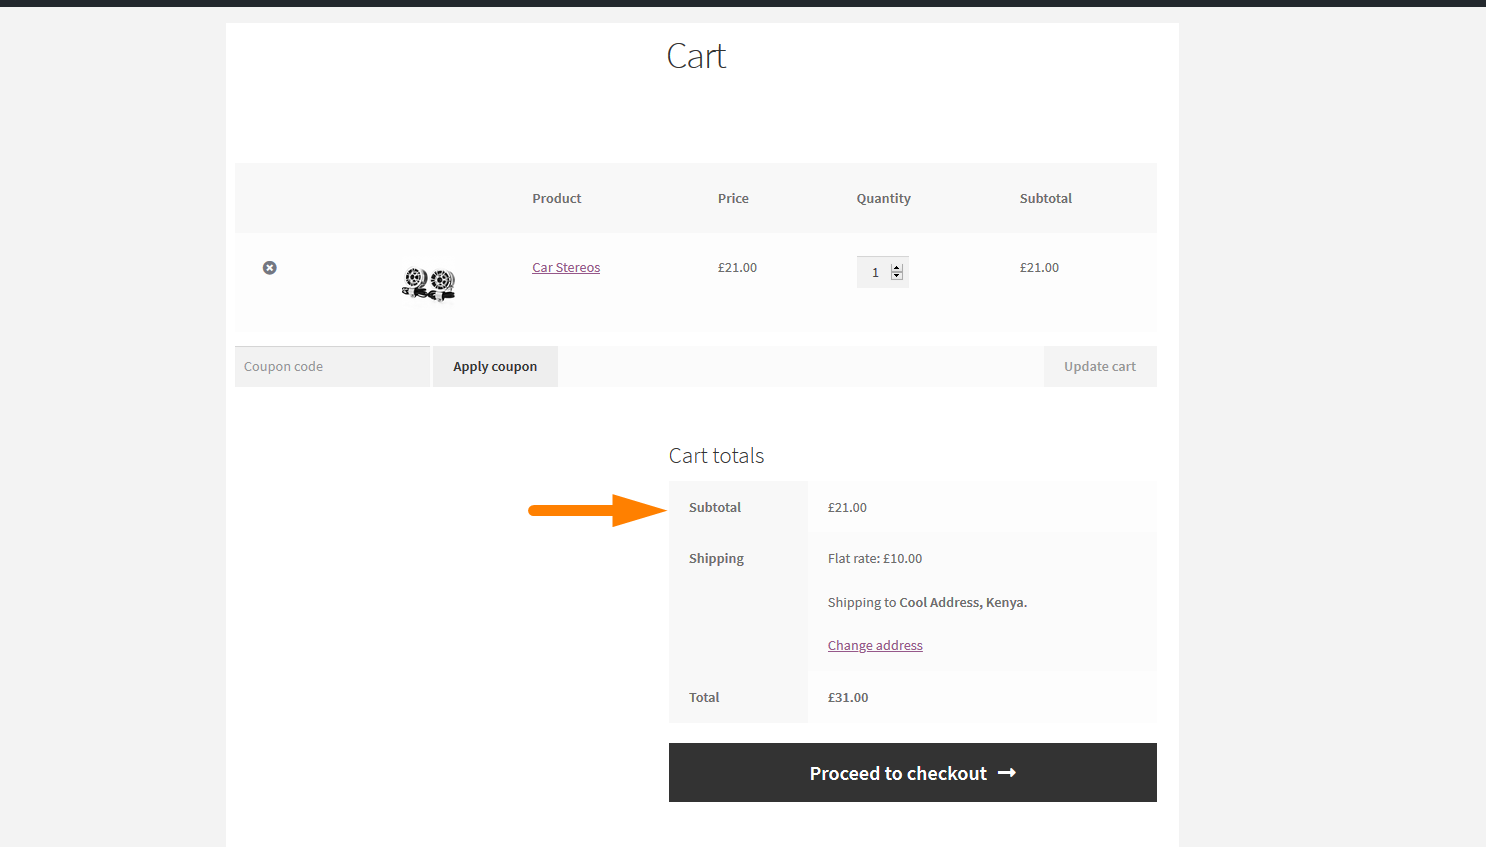Screen dimensions: 1486x847
Task: Proceed to checkout
Action: [913, 773]
